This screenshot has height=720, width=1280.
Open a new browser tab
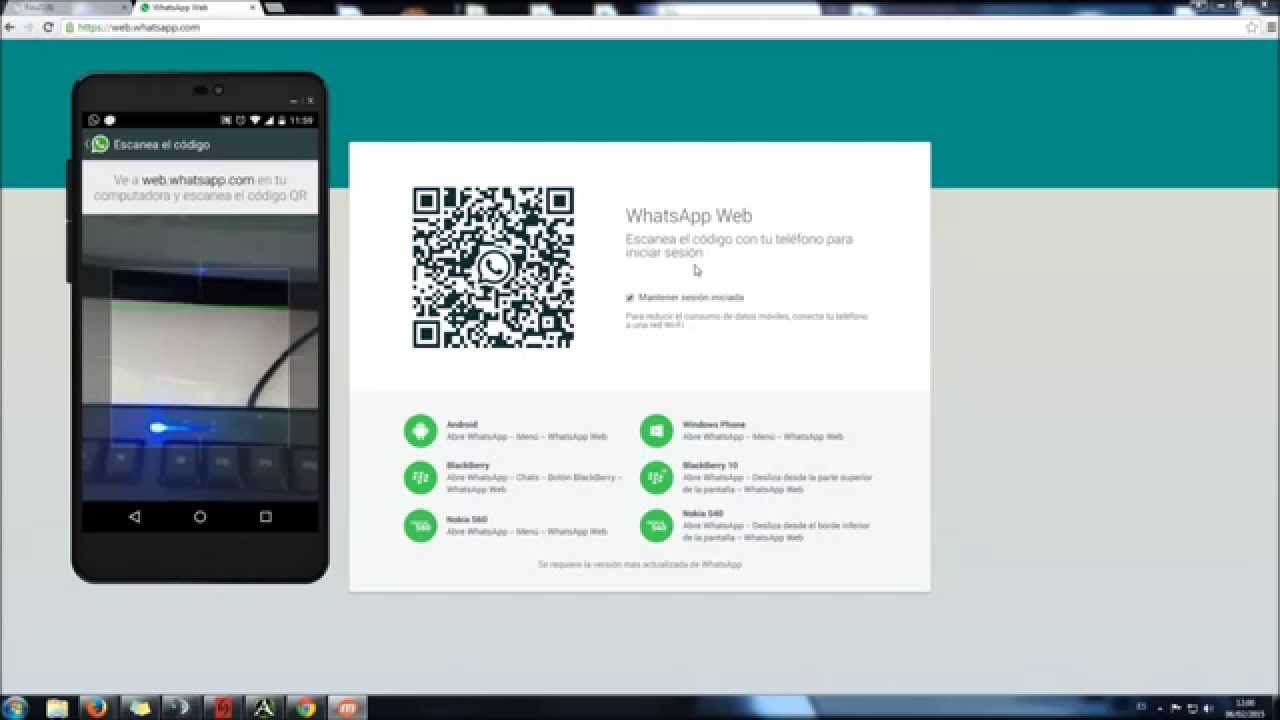tap(276, 7)
